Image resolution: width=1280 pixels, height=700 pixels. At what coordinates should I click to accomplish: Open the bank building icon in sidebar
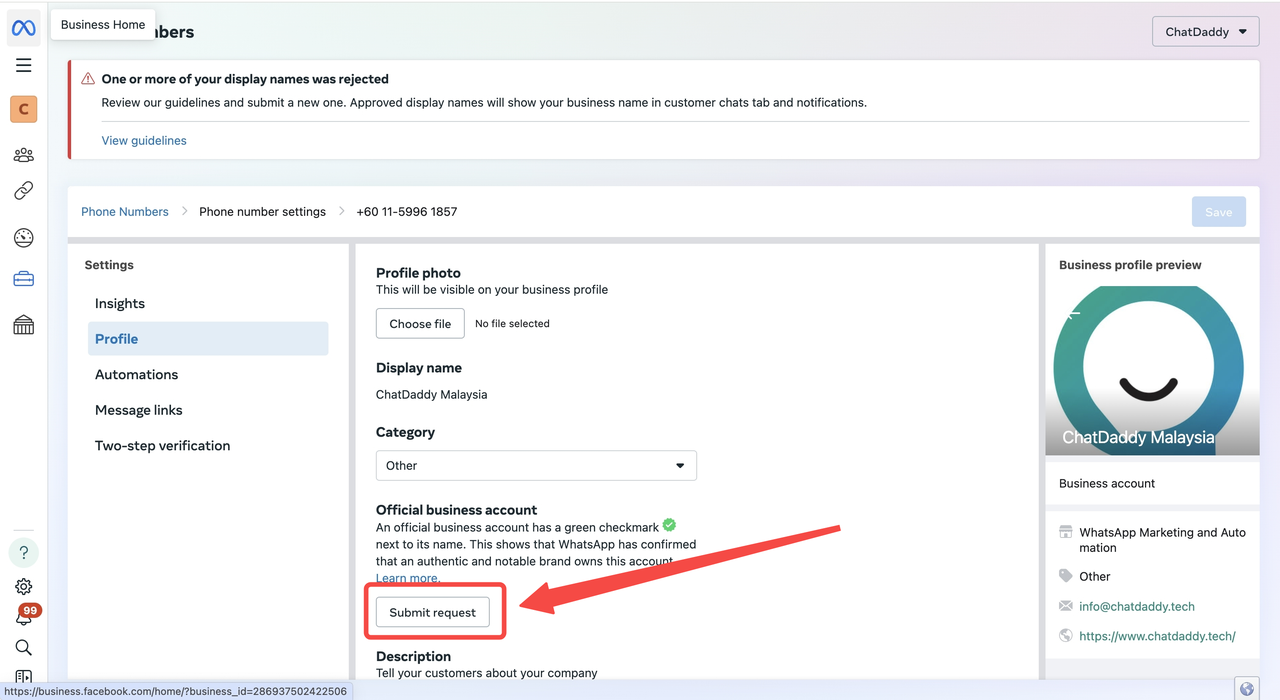pyautogui.click(x=24, y=325)
